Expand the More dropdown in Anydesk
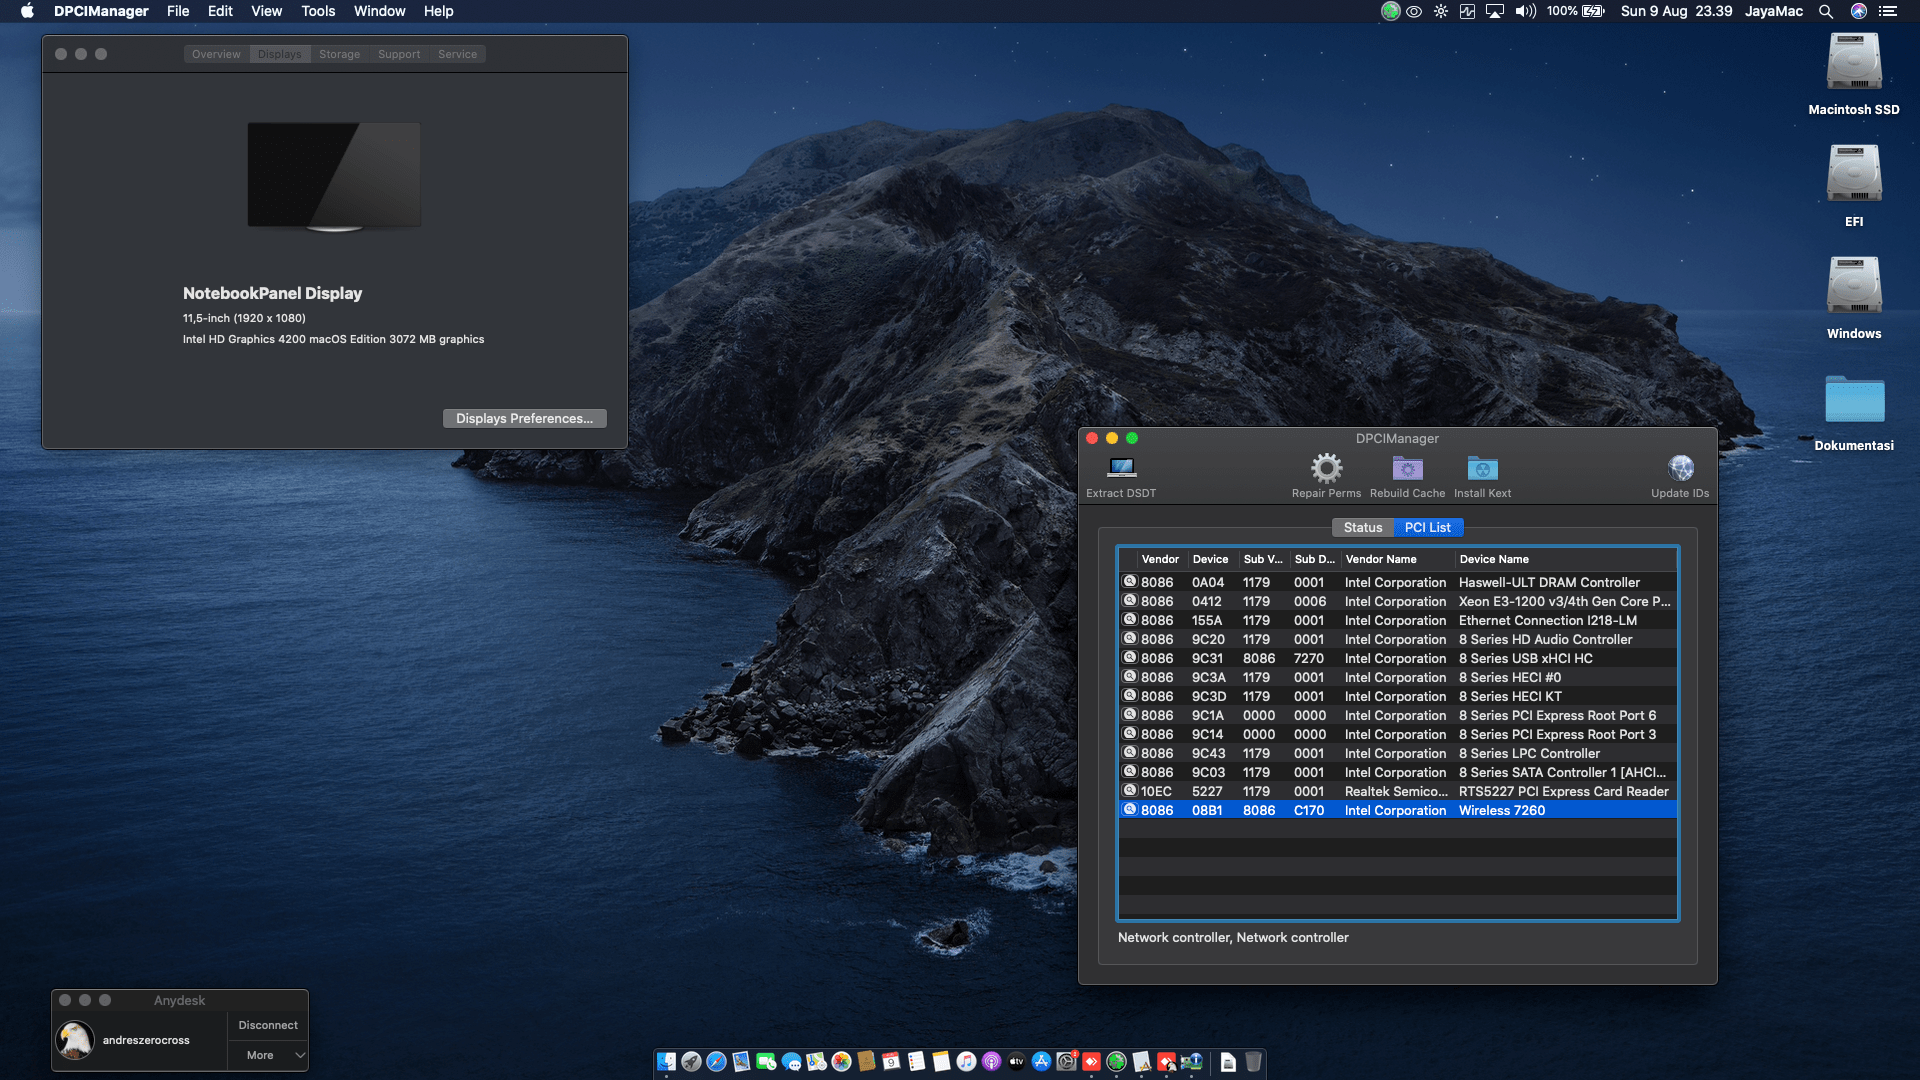The image size is (1920, 1080). [x=268, y=1055]
